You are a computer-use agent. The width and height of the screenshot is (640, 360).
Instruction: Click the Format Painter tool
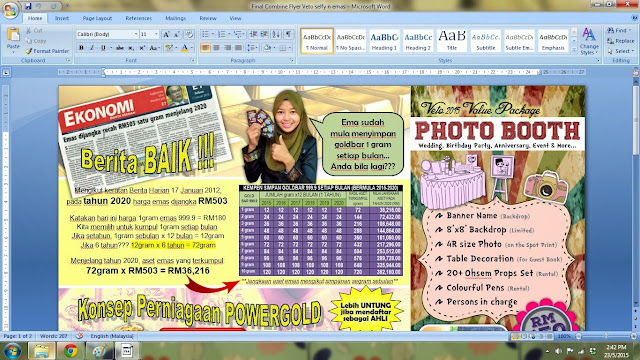pyautogui.click(x=47, y=51)
